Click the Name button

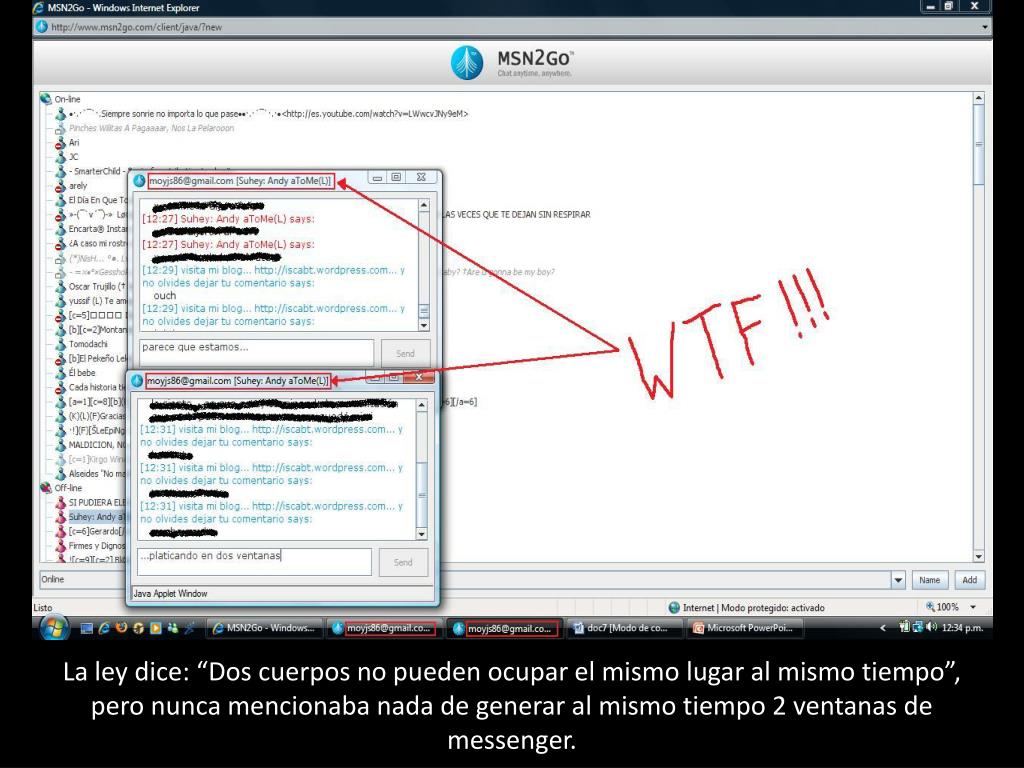(x=929, y=580)
